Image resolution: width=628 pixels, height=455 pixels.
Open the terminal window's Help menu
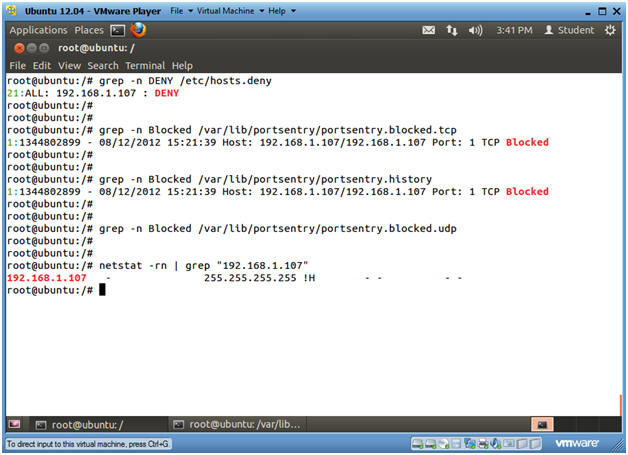point(182,66)
